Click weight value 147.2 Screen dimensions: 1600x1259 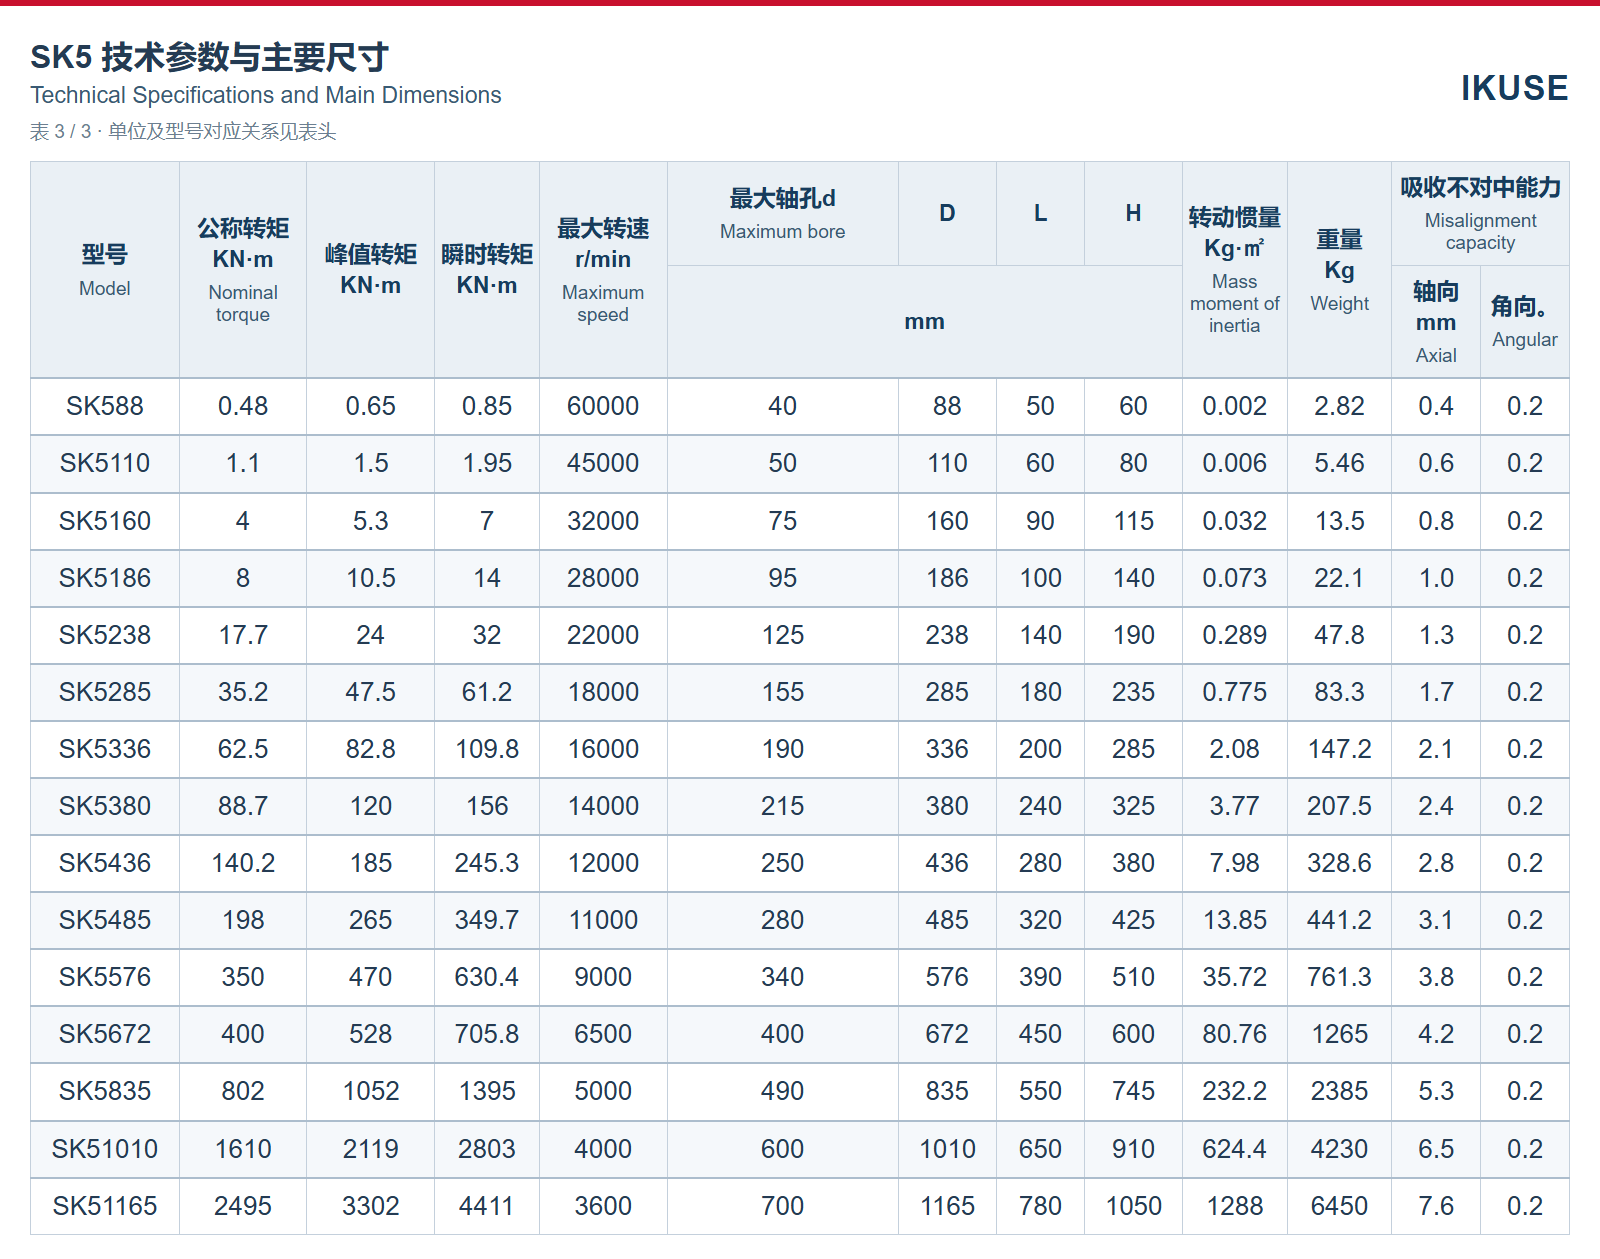point(1339,749)
